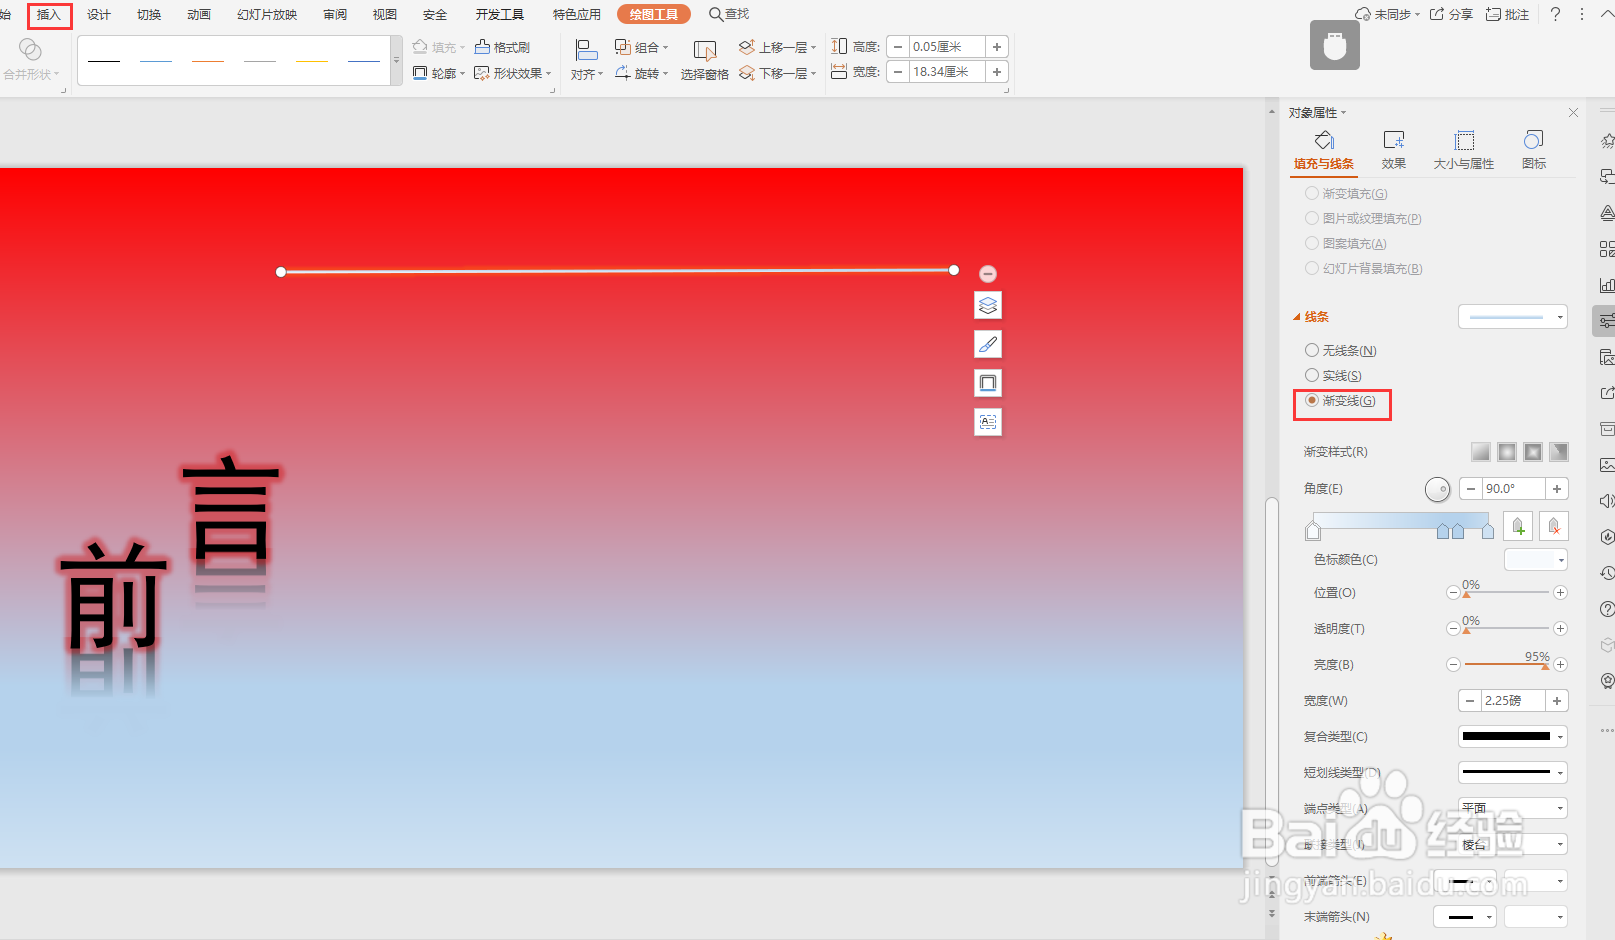Increase the 位置 position slider
Screen dimensions: 1615x940
tap(1560, 593)
